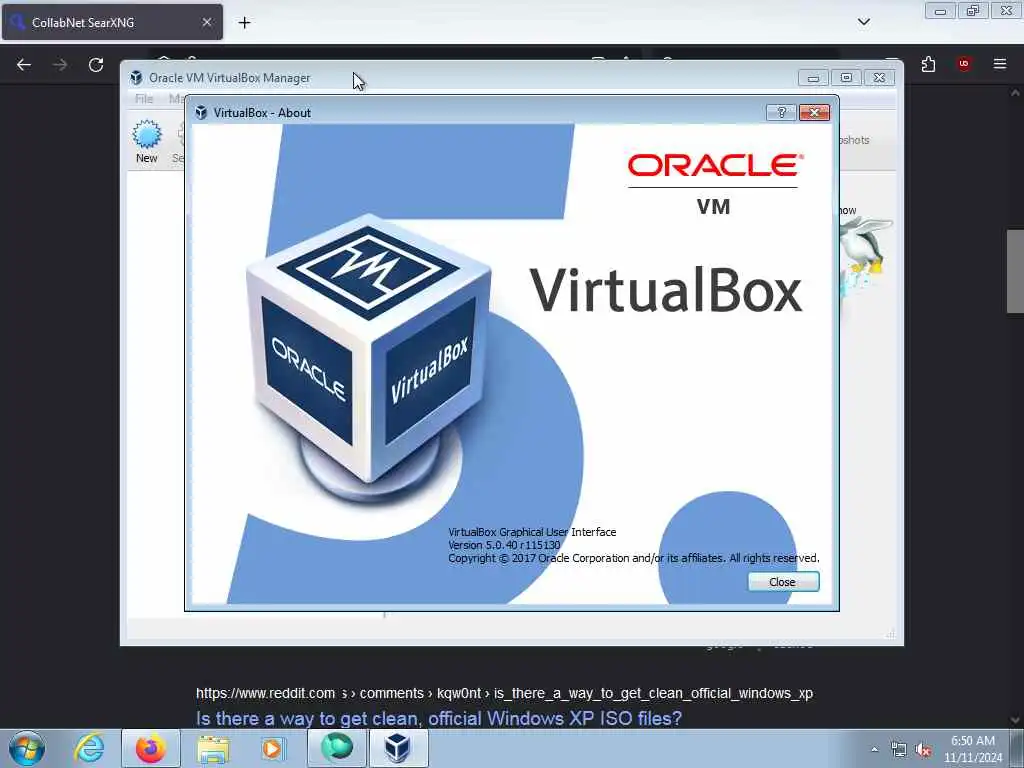Select the New machine toolbar icon
The width and height of the screenshot is (1024, 768).
tap(147, 141)
